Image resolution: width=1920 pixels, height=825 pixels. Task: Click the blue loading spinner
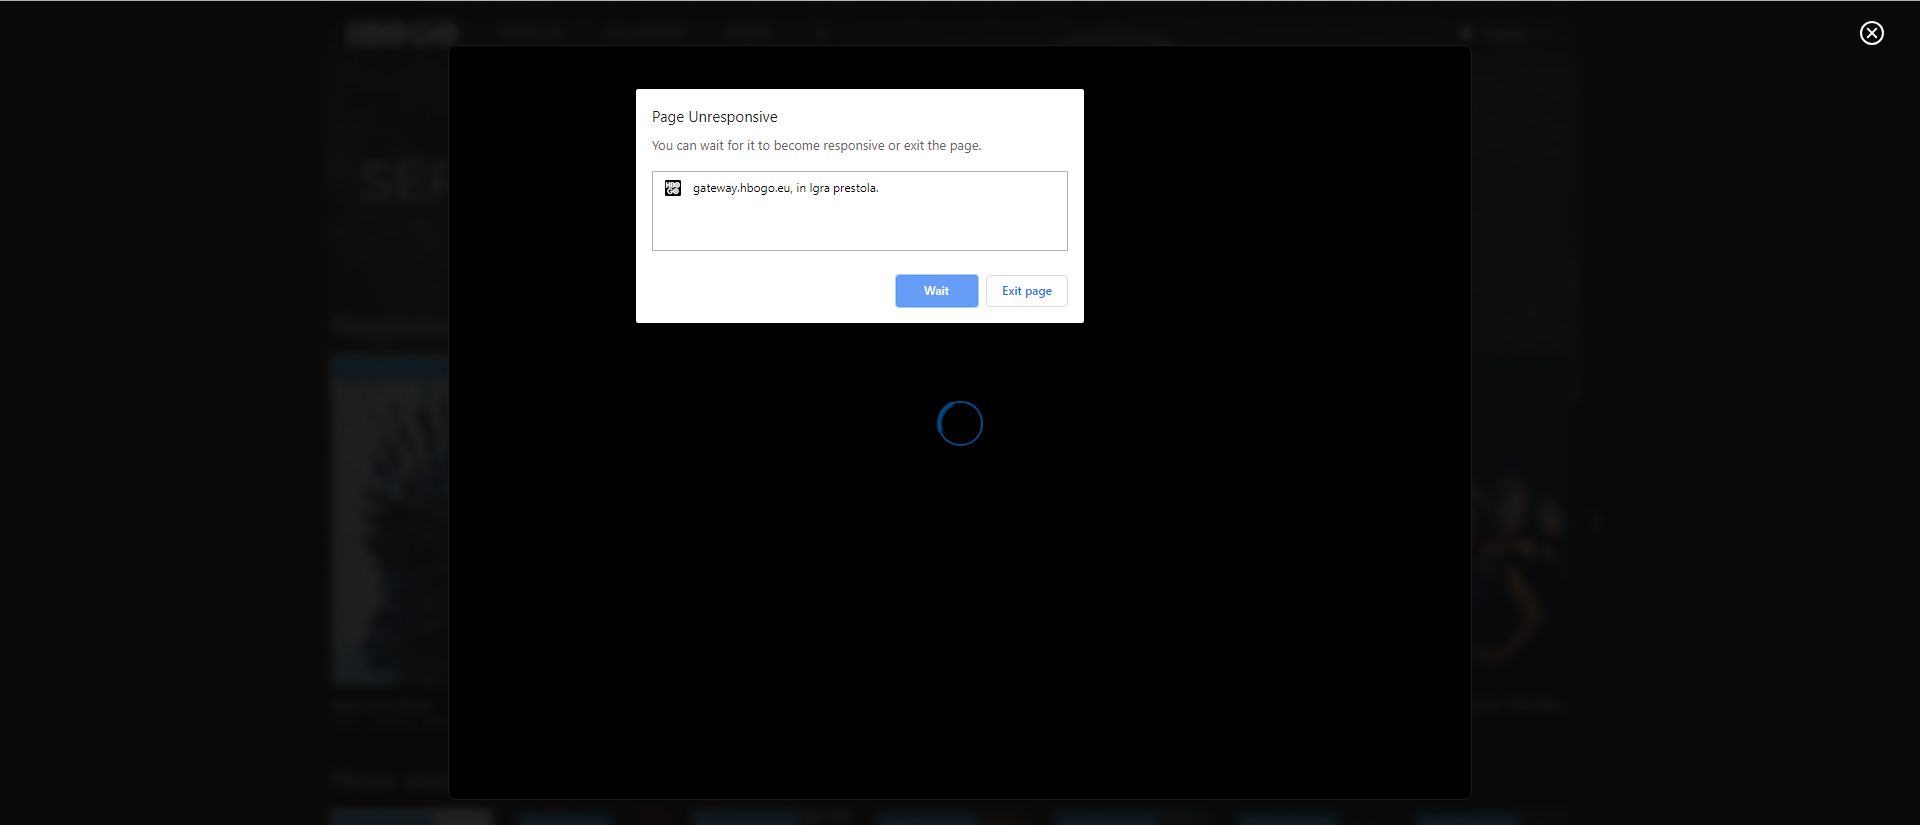click(x=960, y=423)
